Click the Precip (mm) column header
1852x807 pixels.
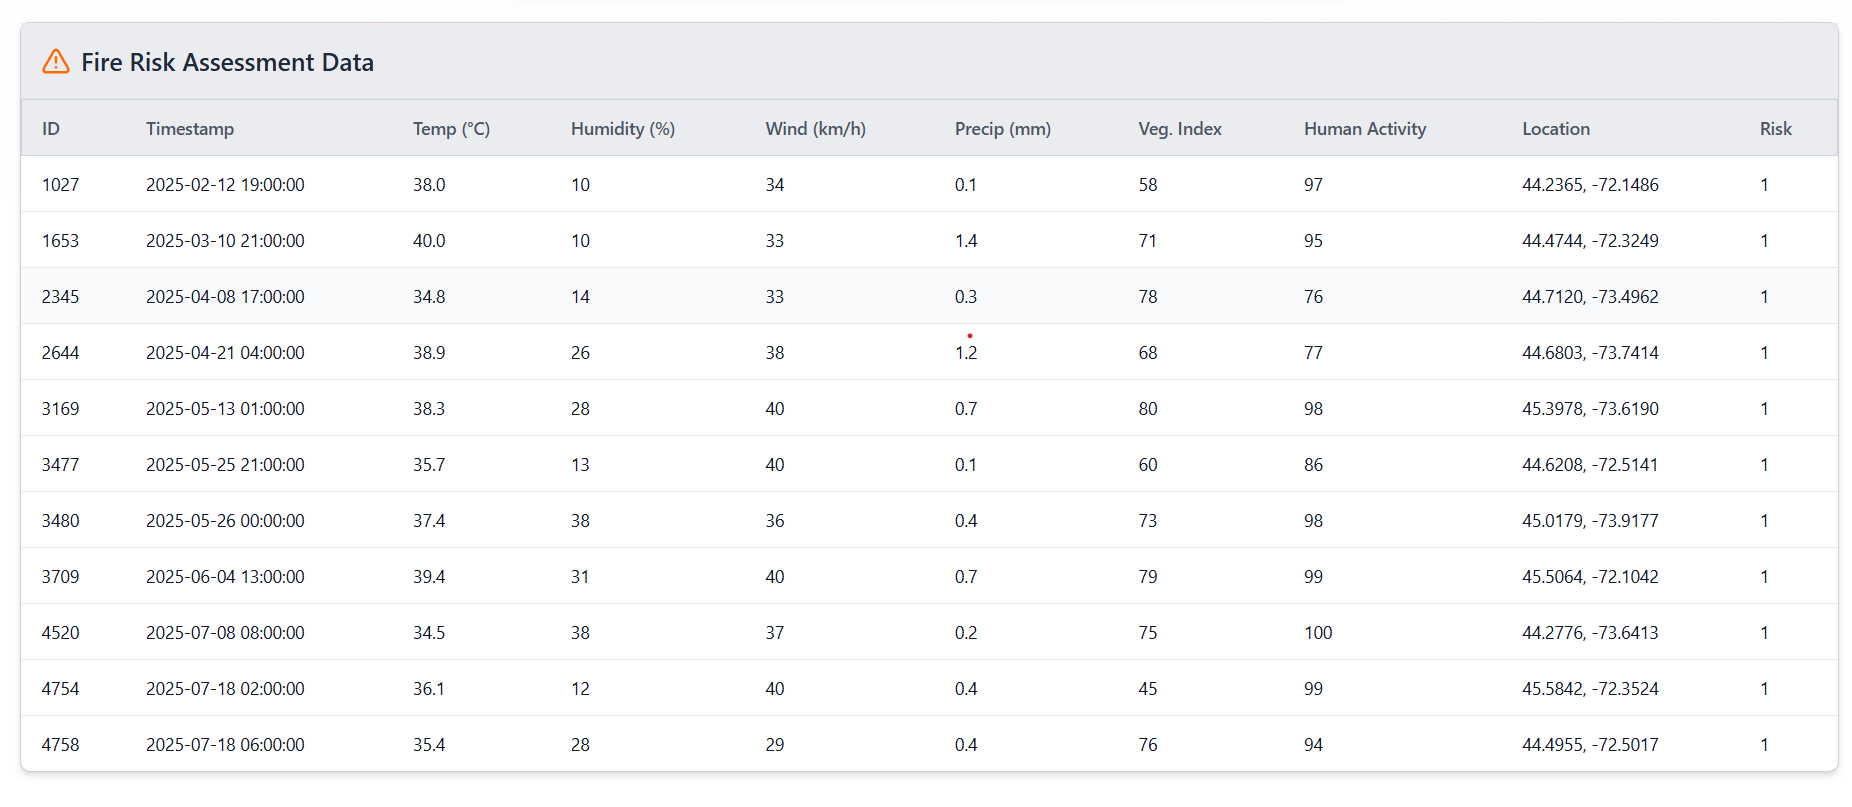click(x=1002, y=129)
